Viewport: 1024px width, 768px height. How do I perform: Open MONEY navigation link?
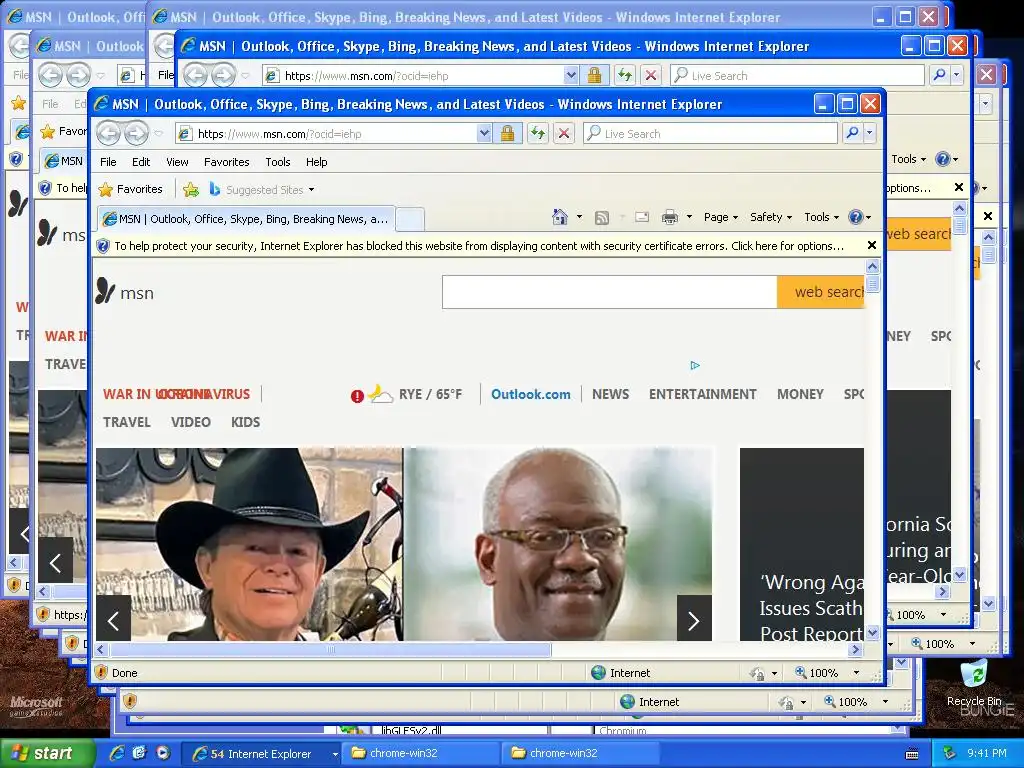click(x=800, y=394)
